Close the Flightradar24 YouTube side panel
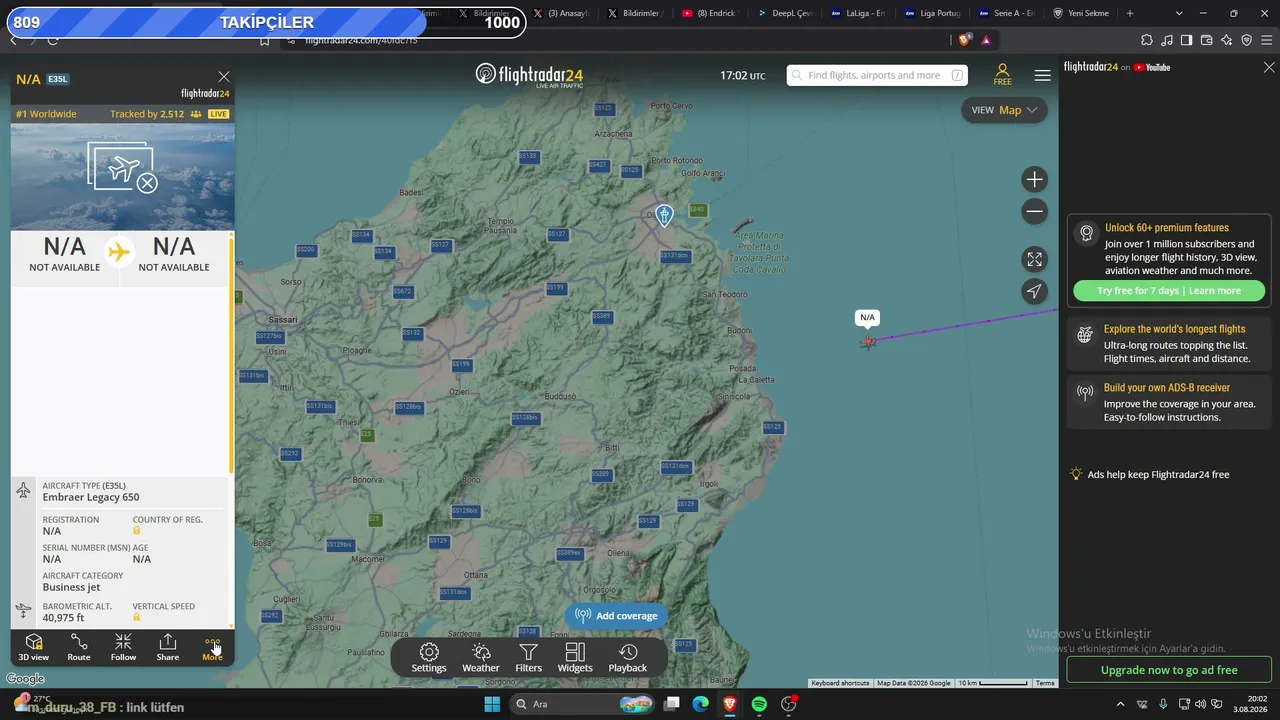 1269,67
